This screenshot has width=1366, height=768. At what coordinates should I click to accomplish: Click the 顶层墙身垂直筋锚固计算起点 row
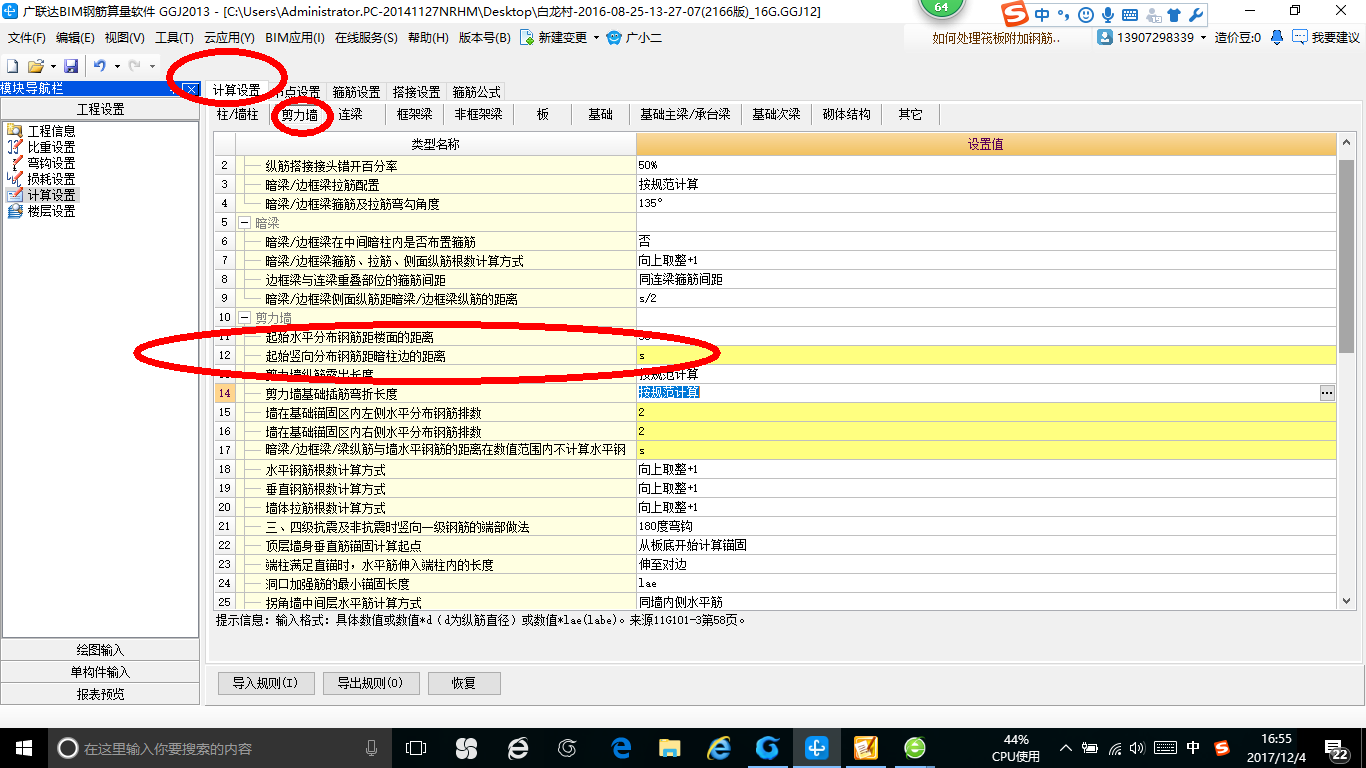pos(776,545)
